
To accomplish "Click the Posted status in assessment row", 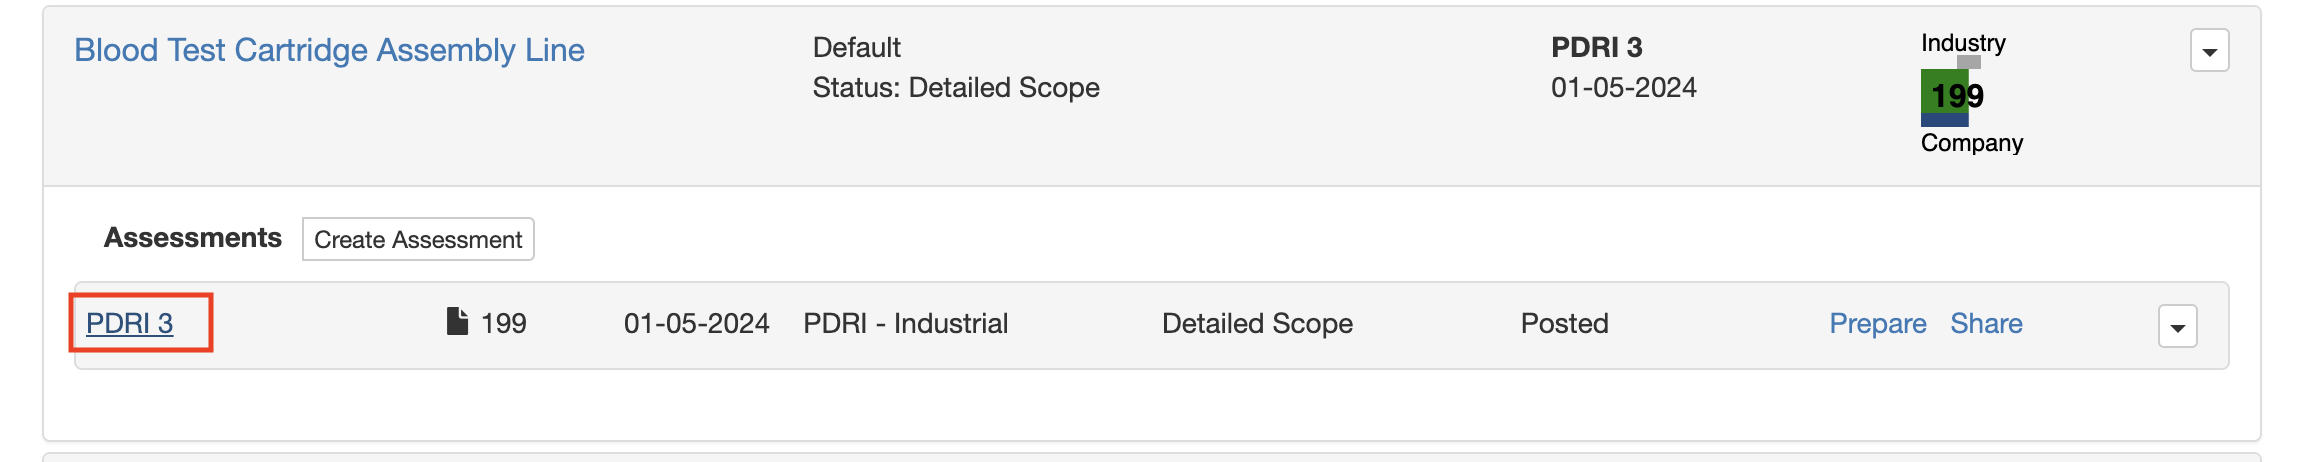I will point(1564,323).
